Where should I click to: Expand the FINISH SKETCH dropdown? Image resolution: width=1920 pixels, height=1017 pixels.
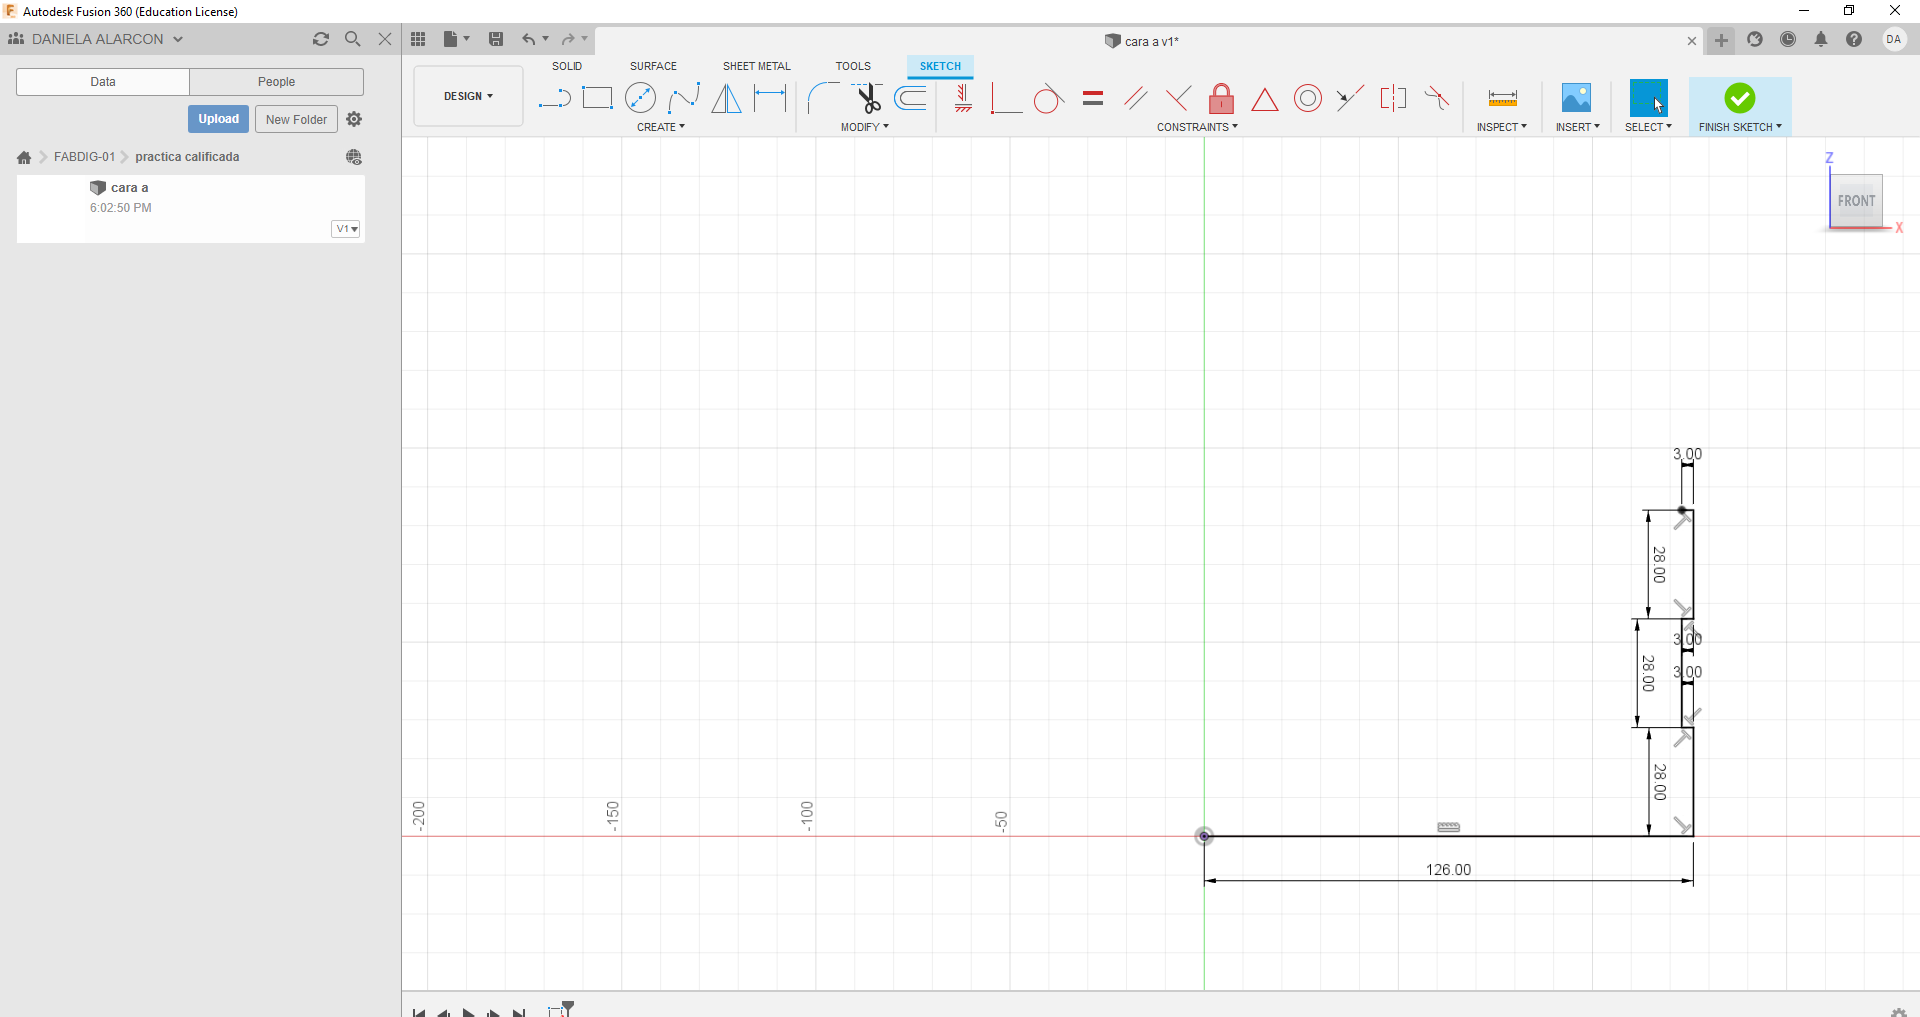[x=1740, y=127]
